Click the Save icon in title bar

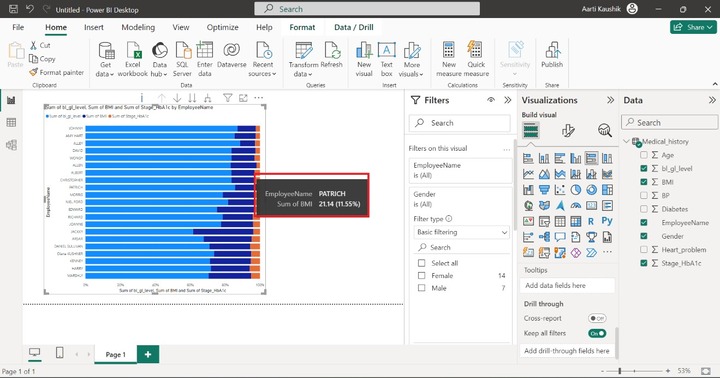coord(13,9)
